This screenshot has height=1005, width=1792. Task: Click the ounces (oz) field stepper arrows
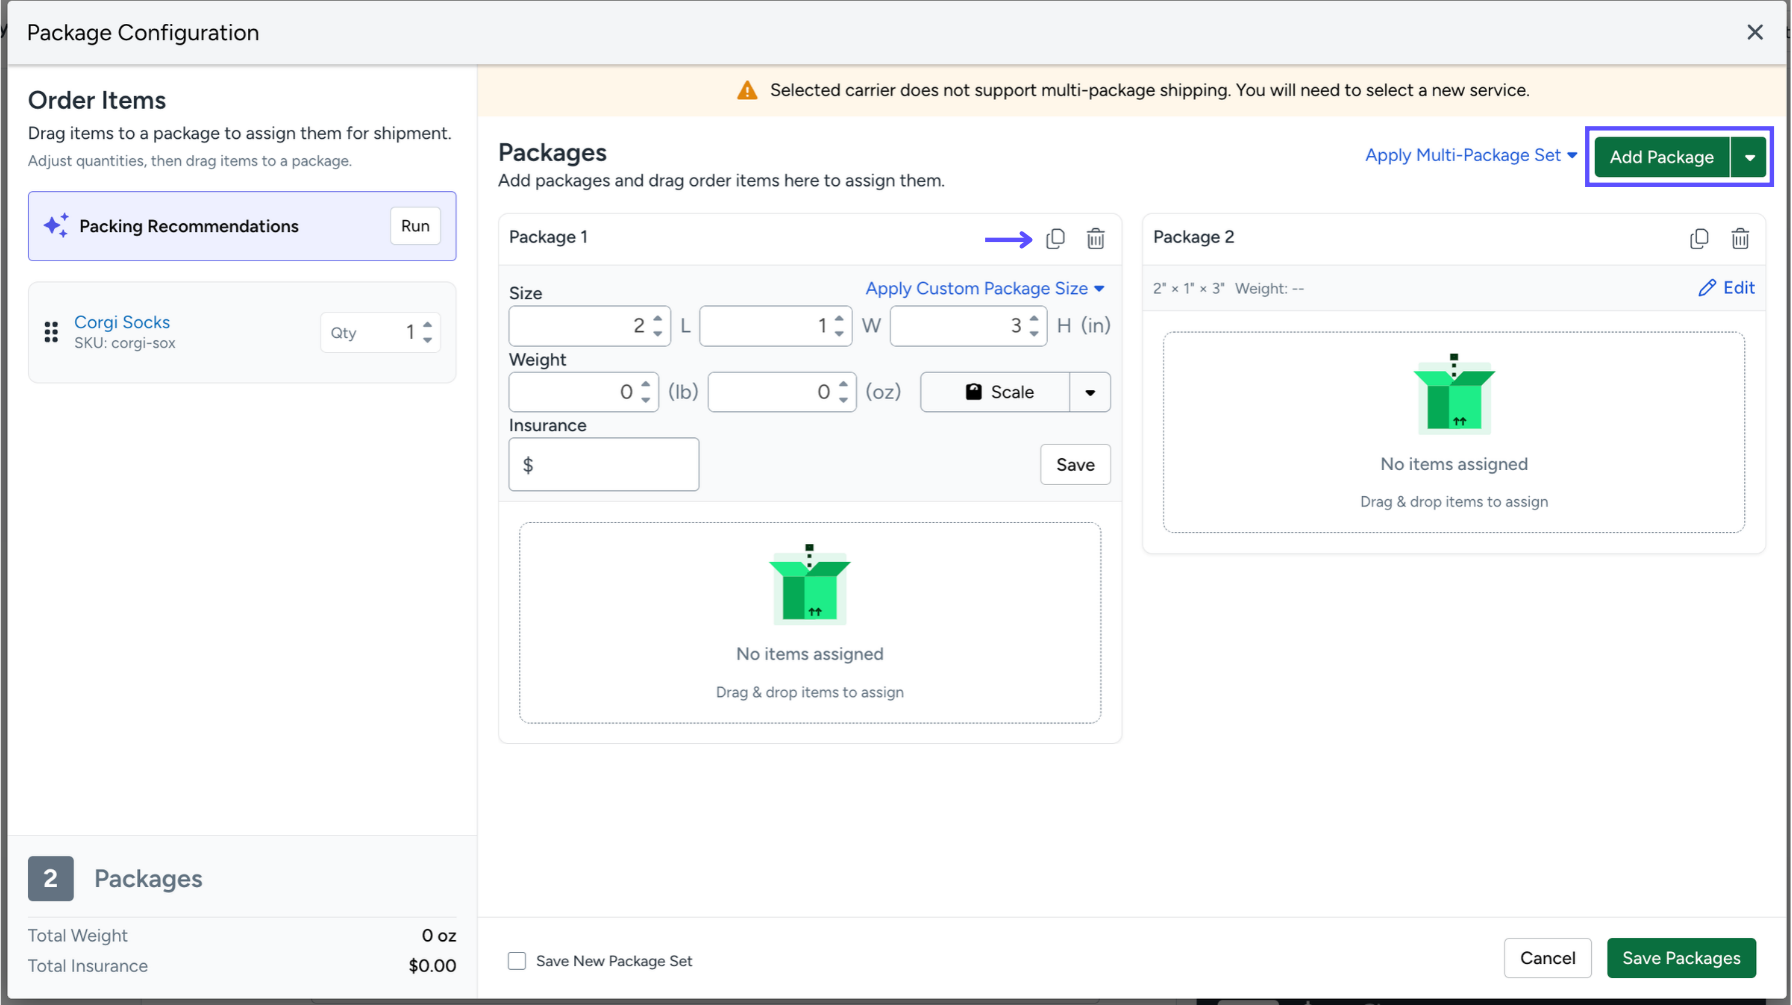(844, 392)
